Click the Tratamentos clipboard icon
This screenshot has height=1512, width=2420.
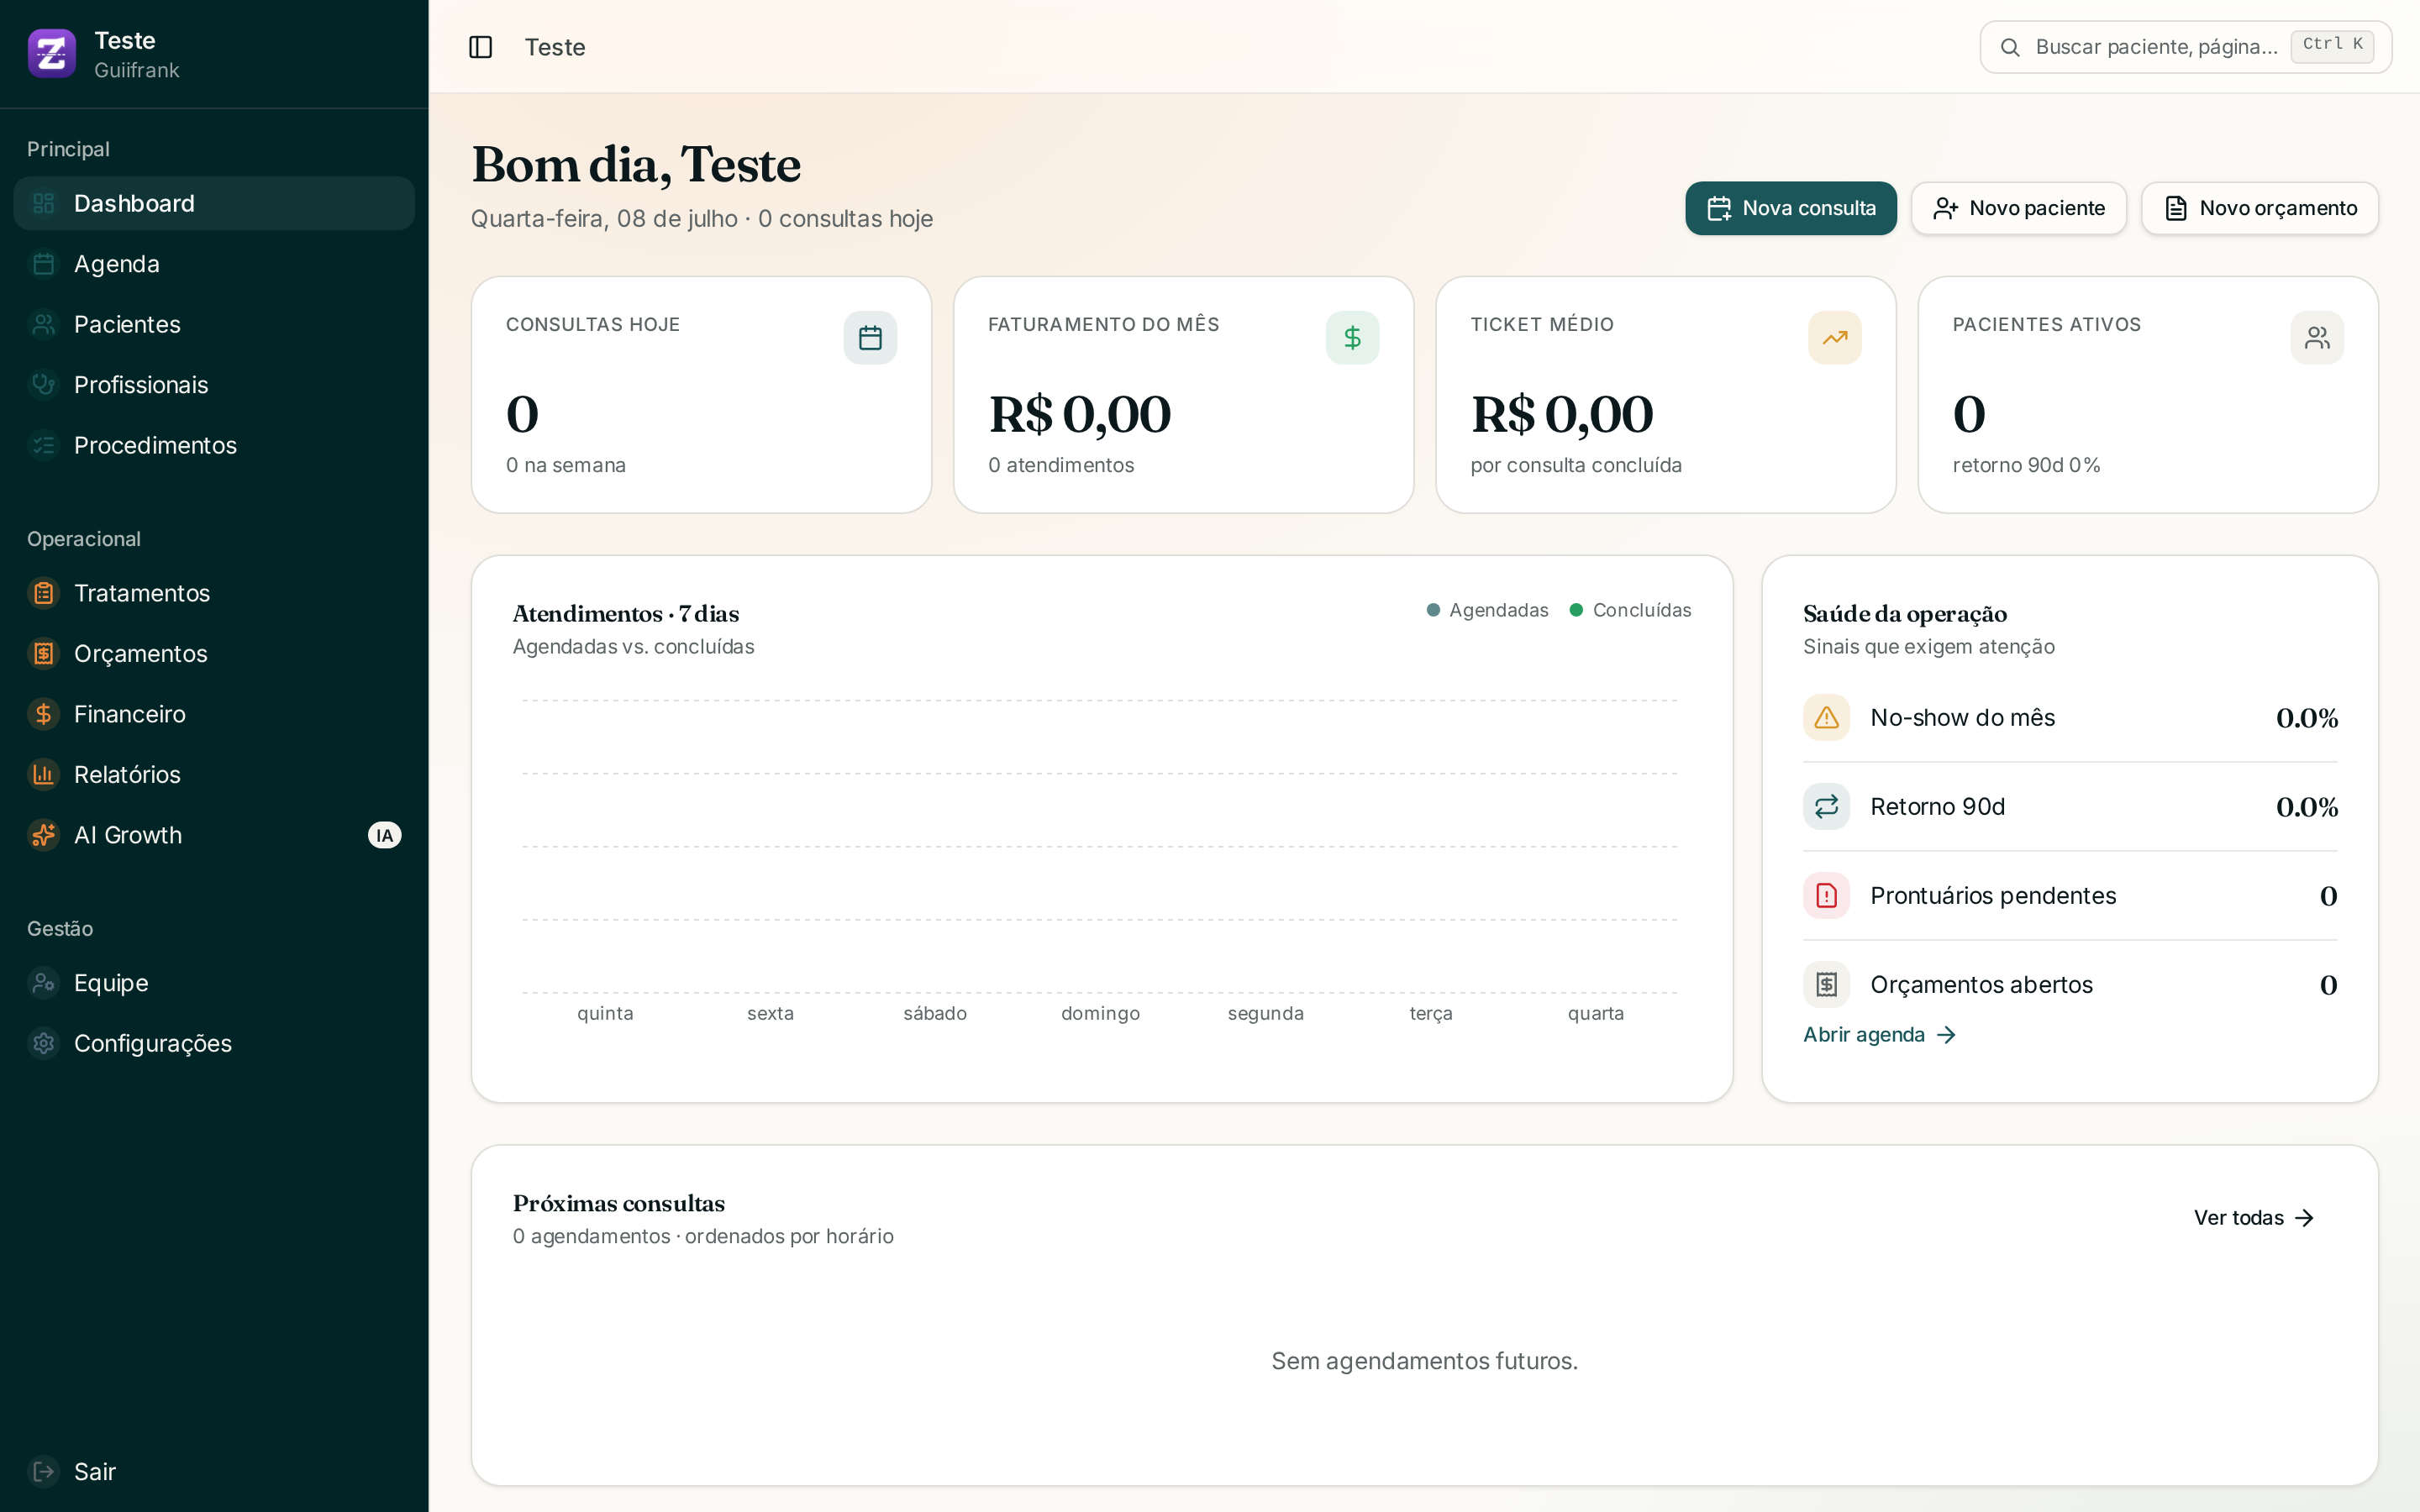coord(44,593)
